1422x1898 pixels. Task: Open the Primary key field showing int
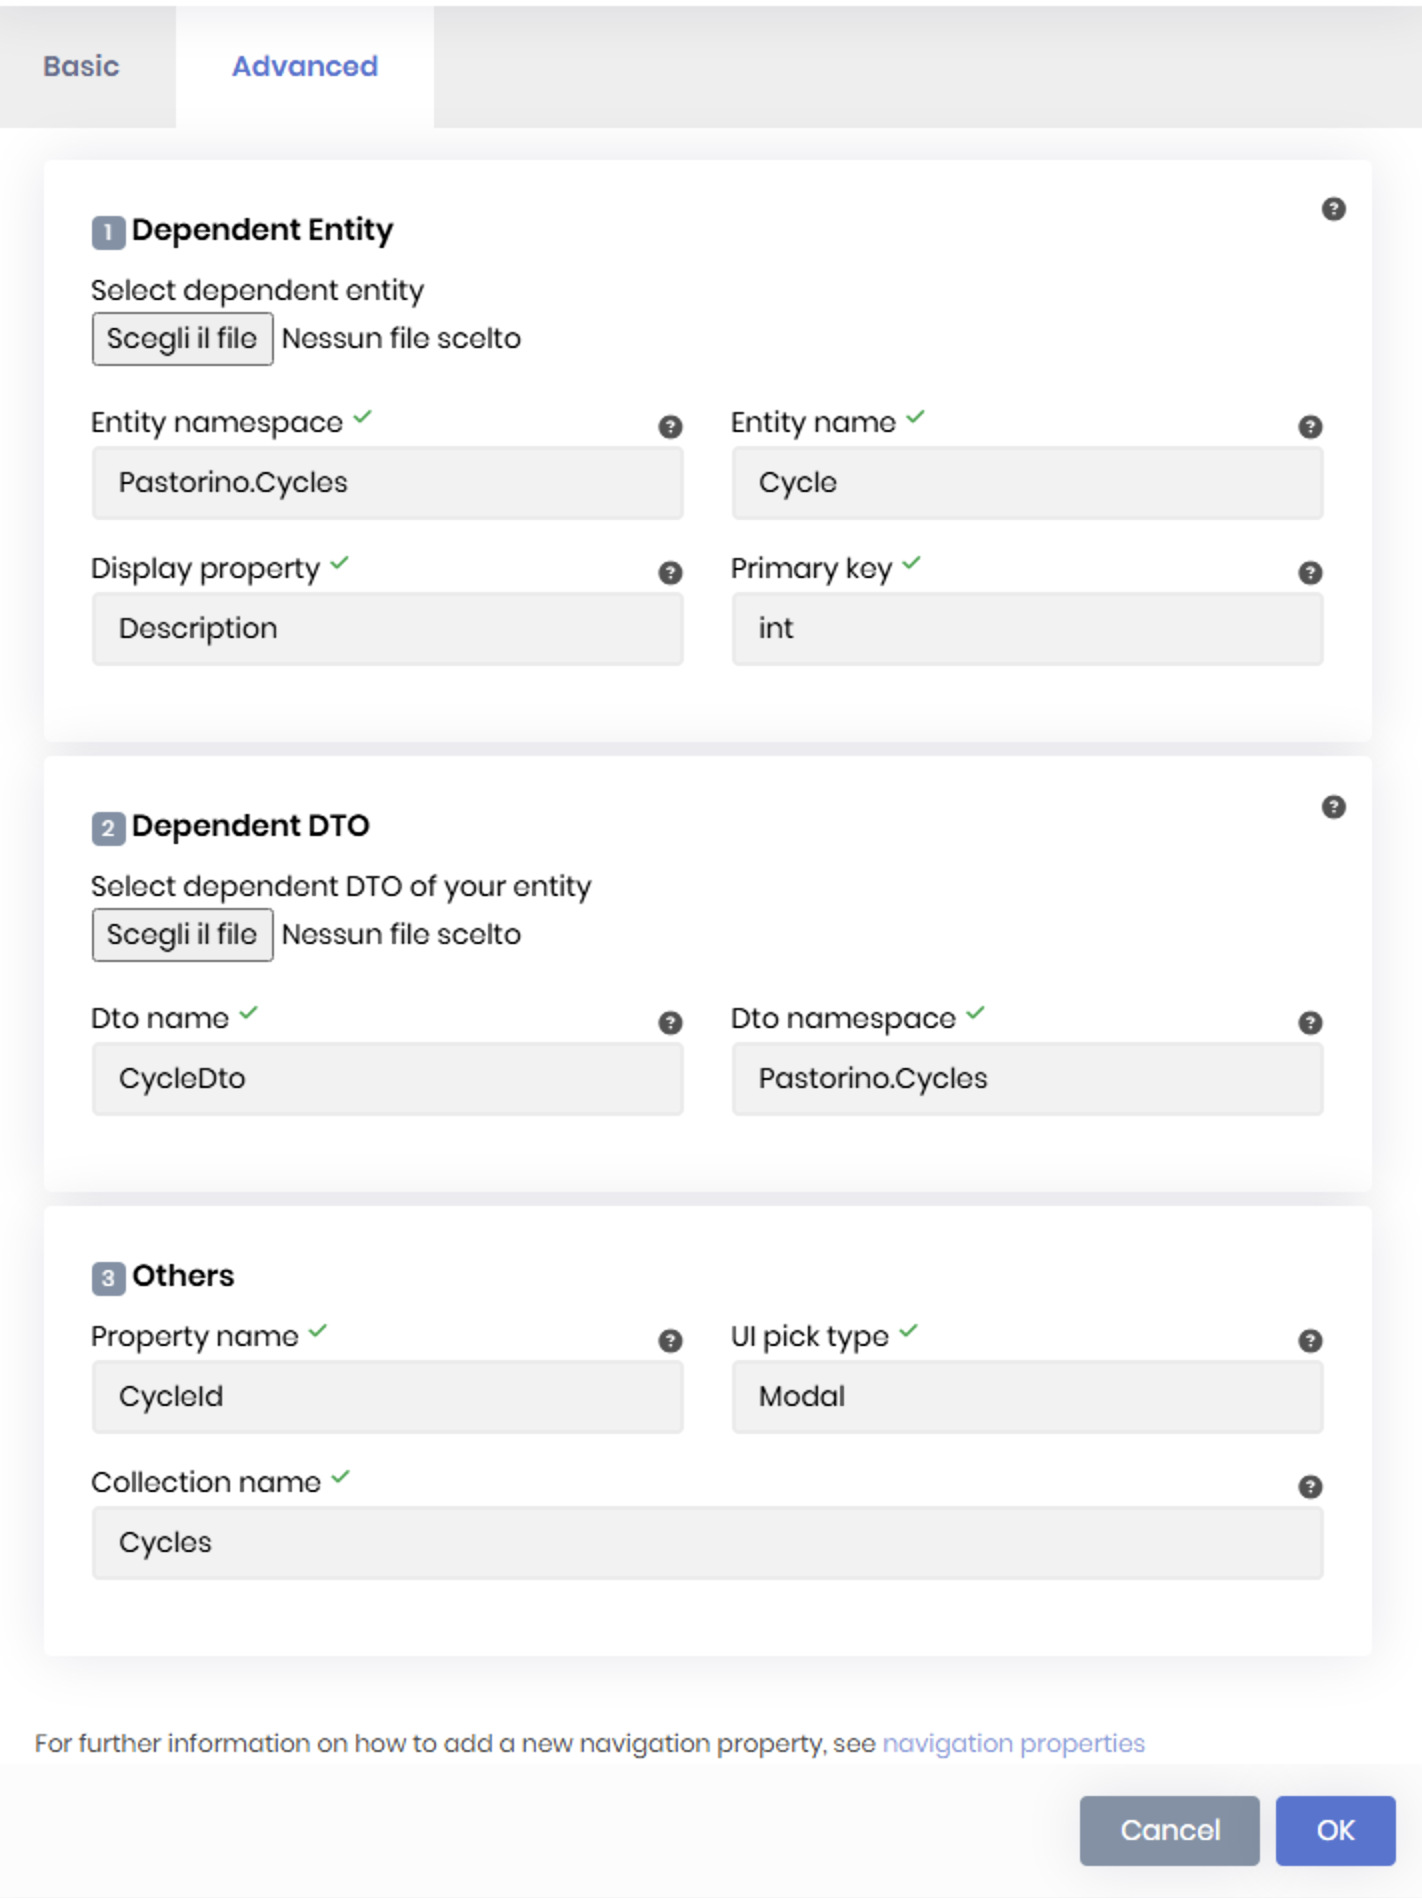pyautogui.click(x=1027, y=629)
